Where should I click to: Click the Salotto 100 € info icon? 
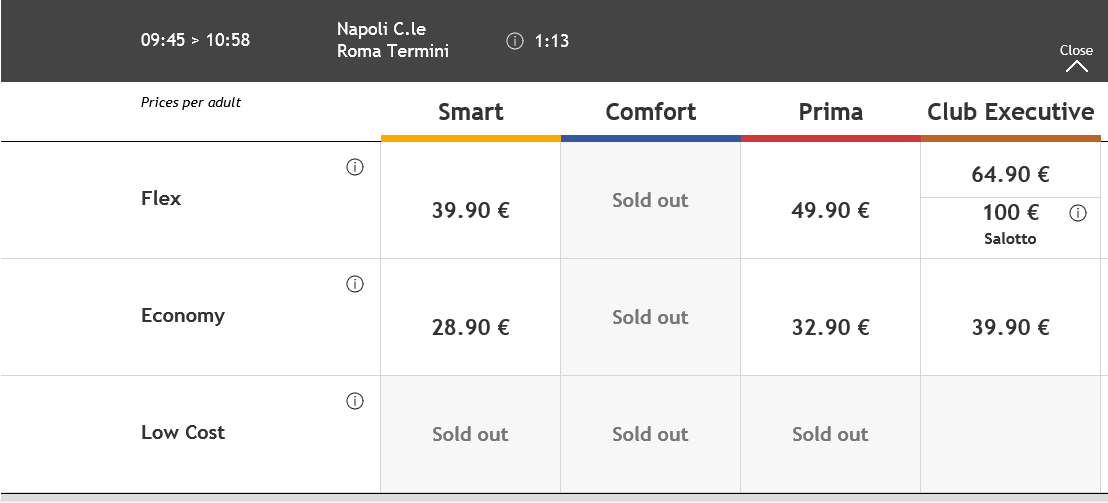1078,213
